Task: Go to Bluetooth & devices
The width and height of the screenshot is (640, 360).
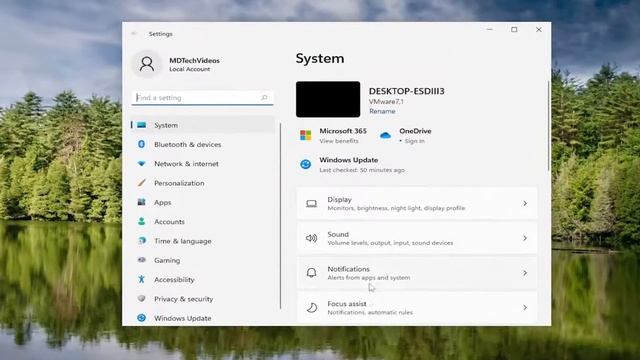Action: (x=203, y=144)
